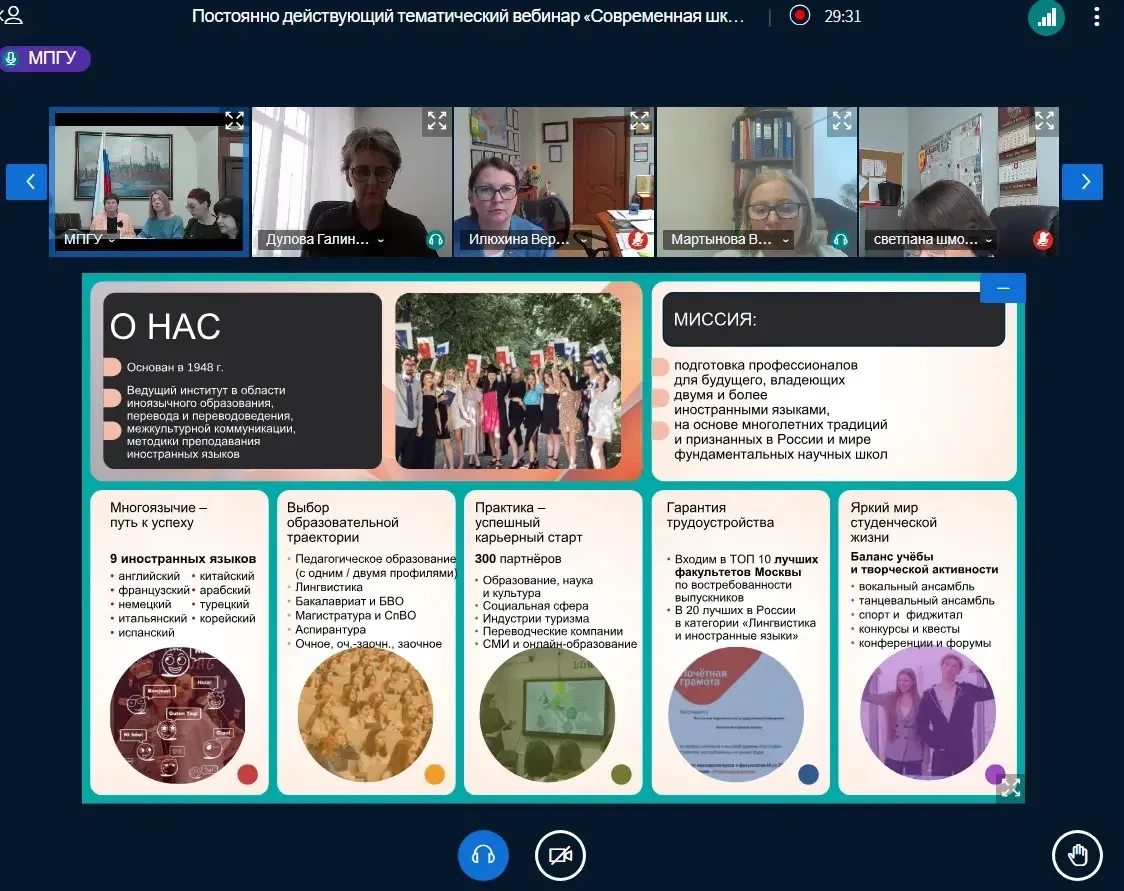Viewport: 1124px width, 891px height.
Task: Open dropdown next to МПГУ name
Action: pos(112,240)
